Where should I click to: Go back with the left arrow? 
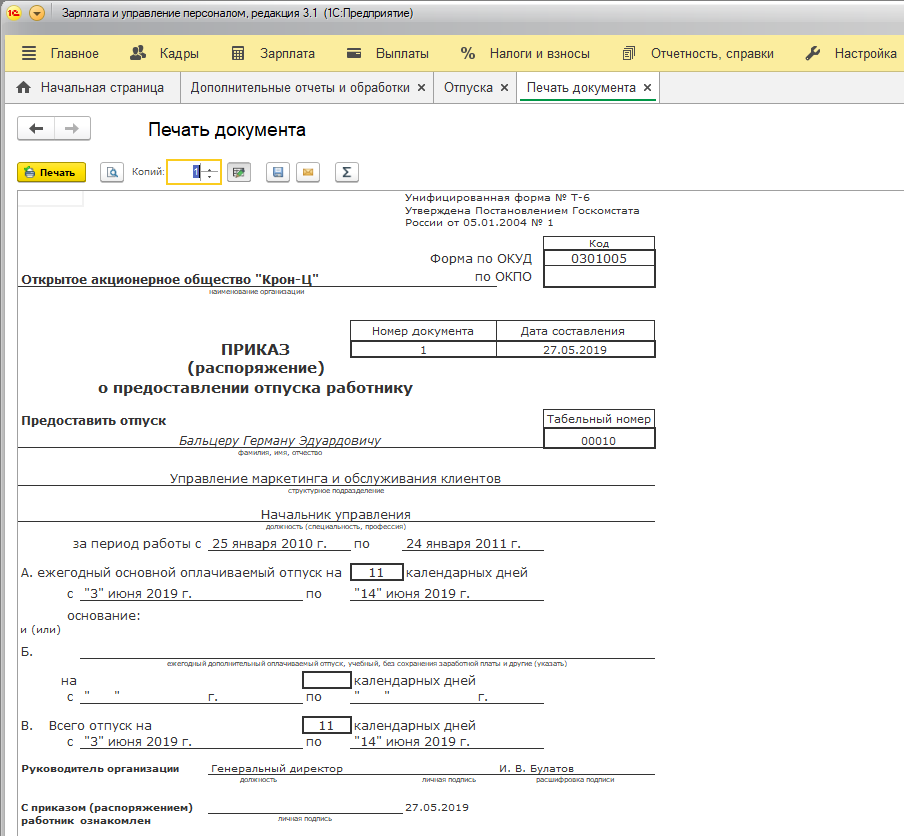37,129
